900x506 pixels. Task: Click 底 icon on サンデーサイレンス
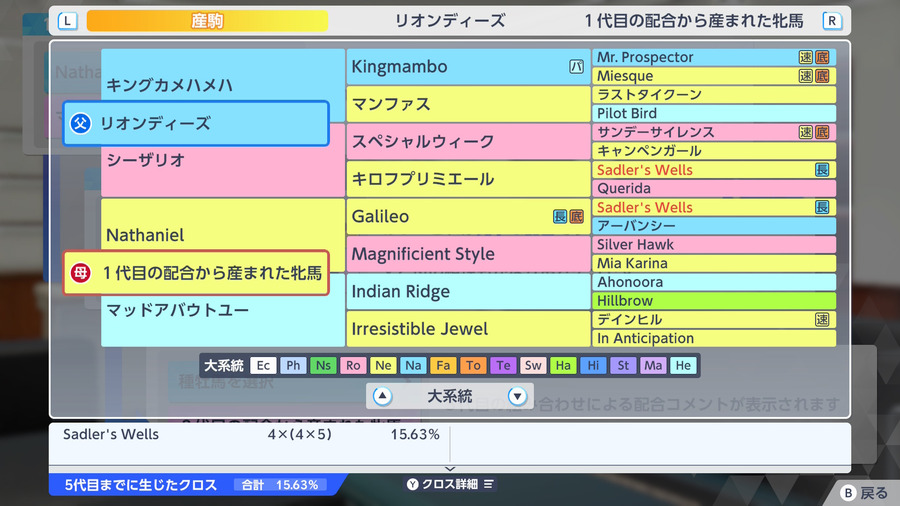822,132
